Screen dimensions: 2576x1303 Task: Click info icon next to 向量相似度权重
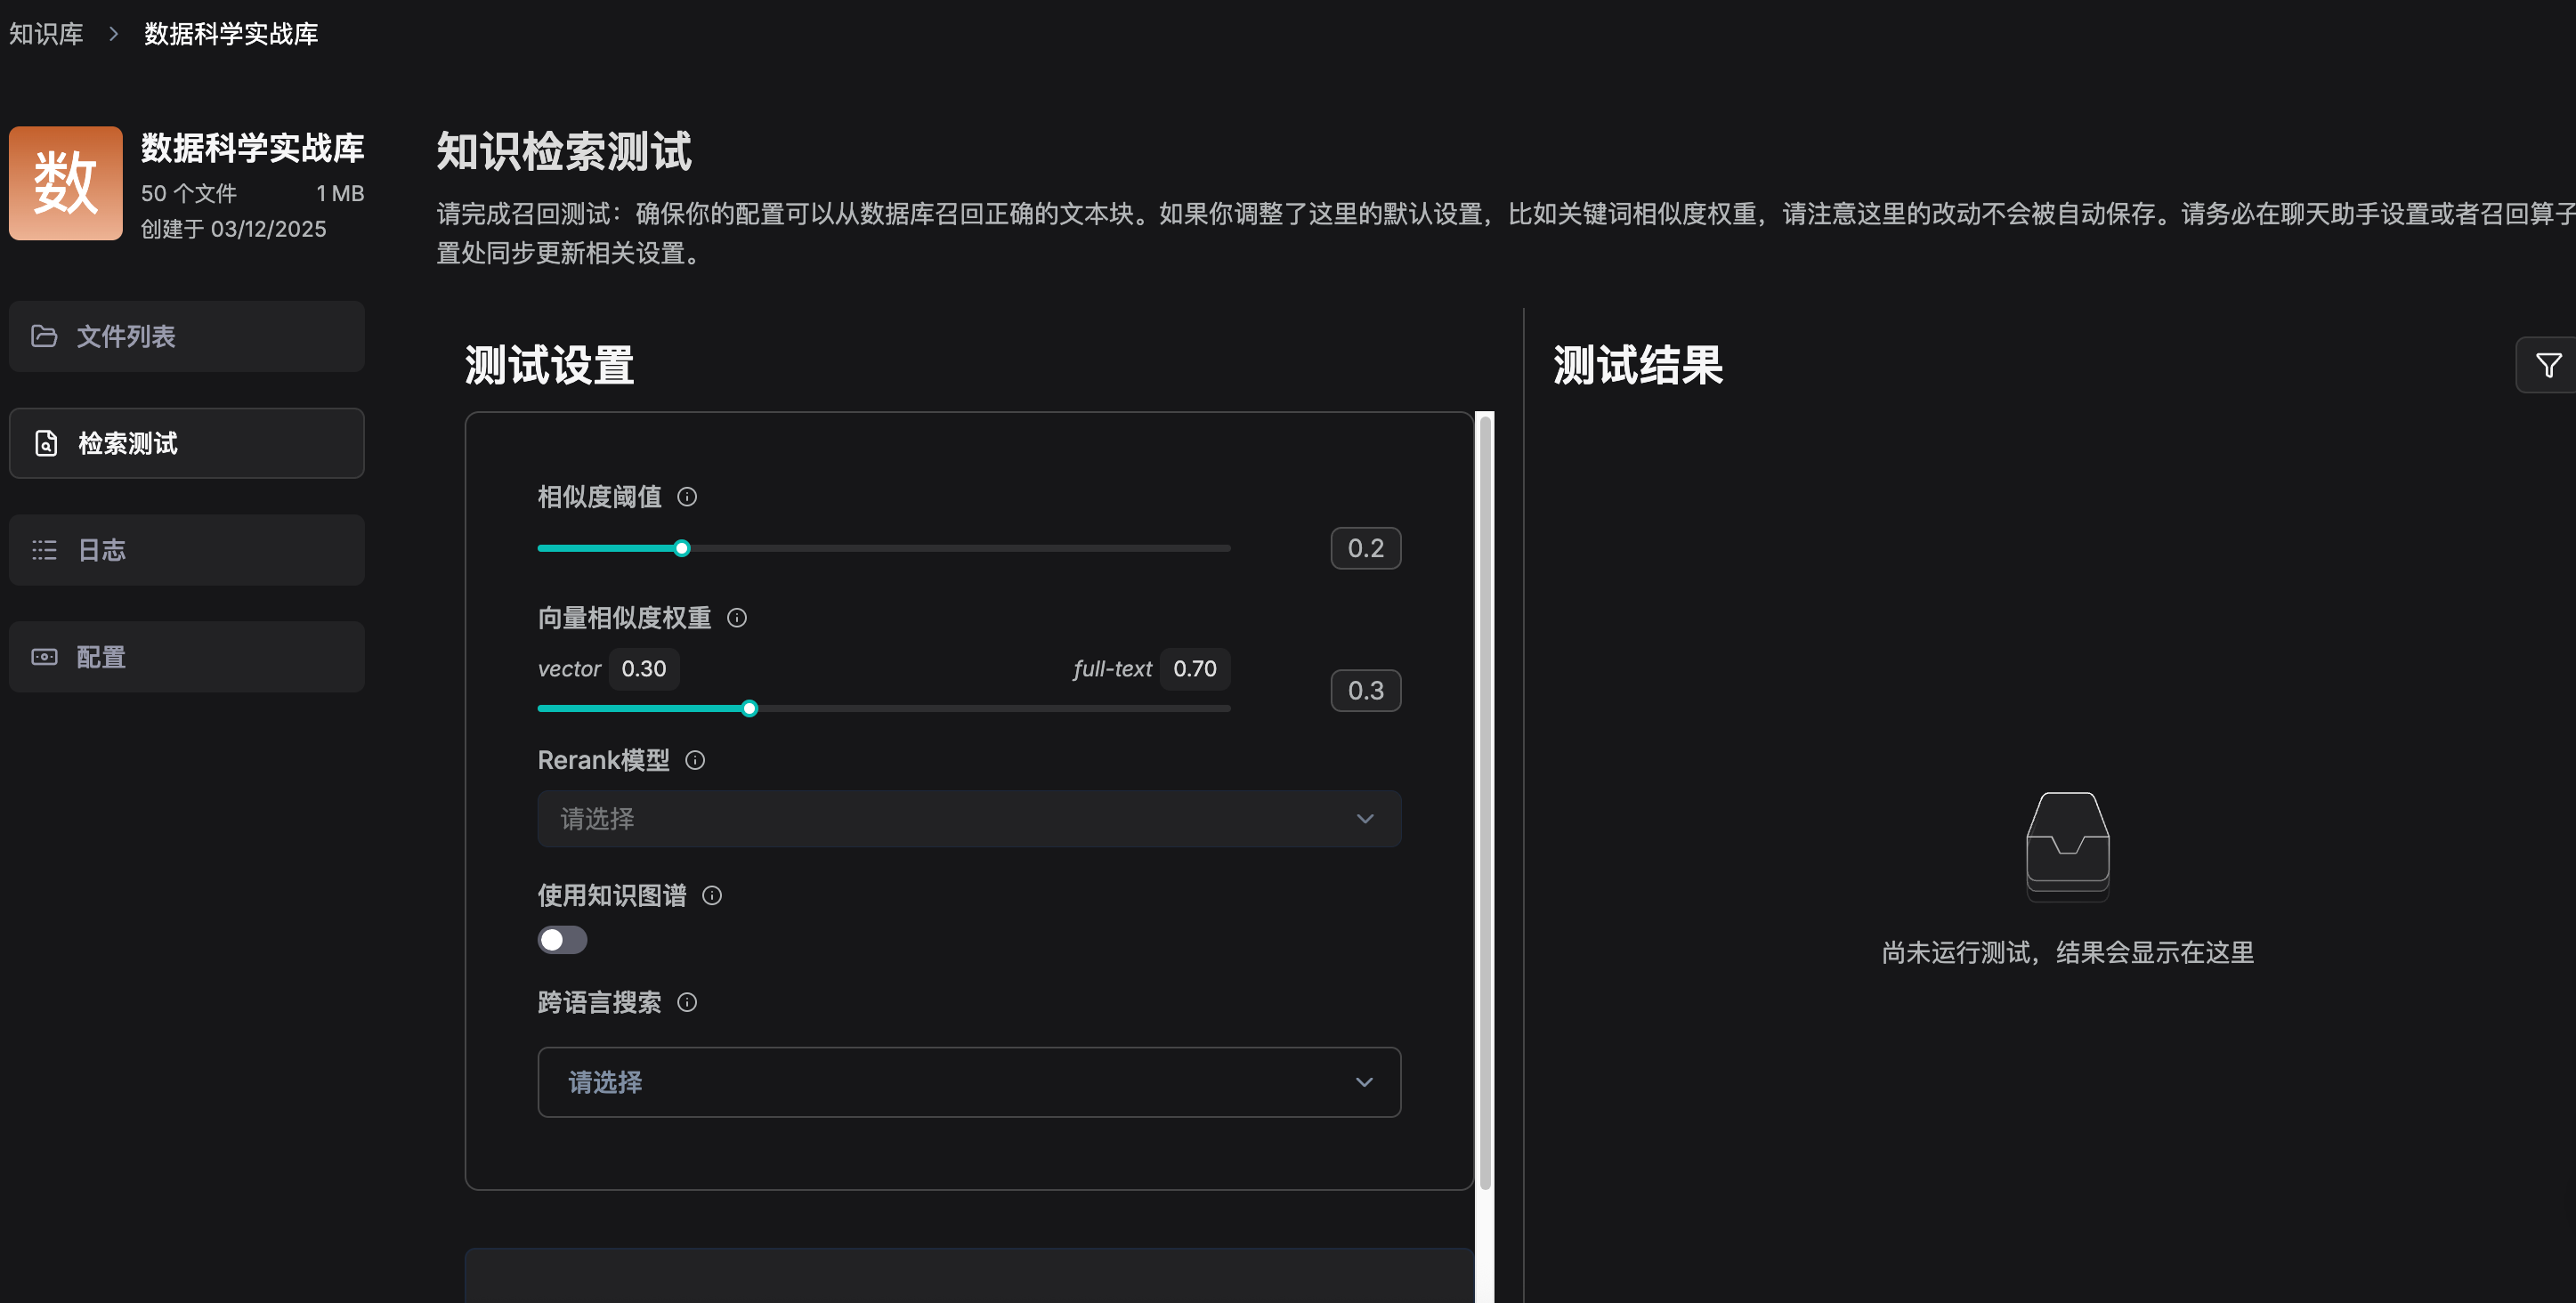[737, 618]
